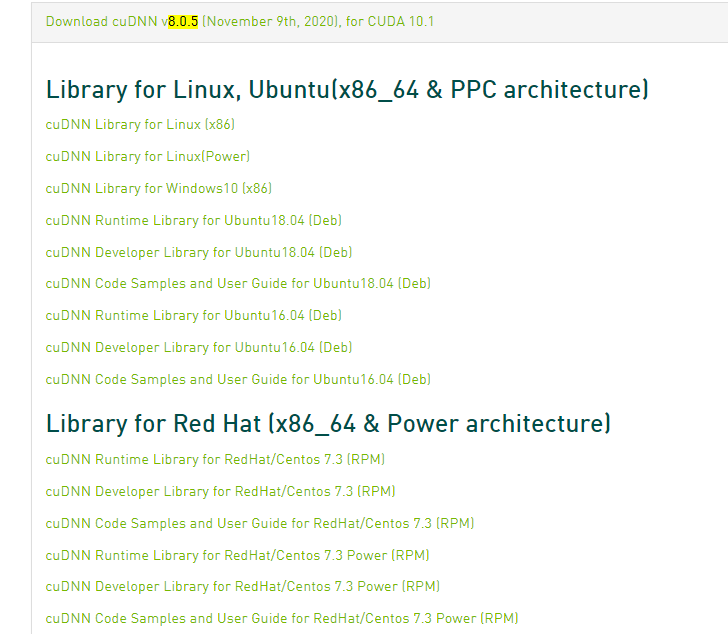Collapse the Download cuDNN v8.0.5 for CUDA 10.1 header

click(240, 21)
